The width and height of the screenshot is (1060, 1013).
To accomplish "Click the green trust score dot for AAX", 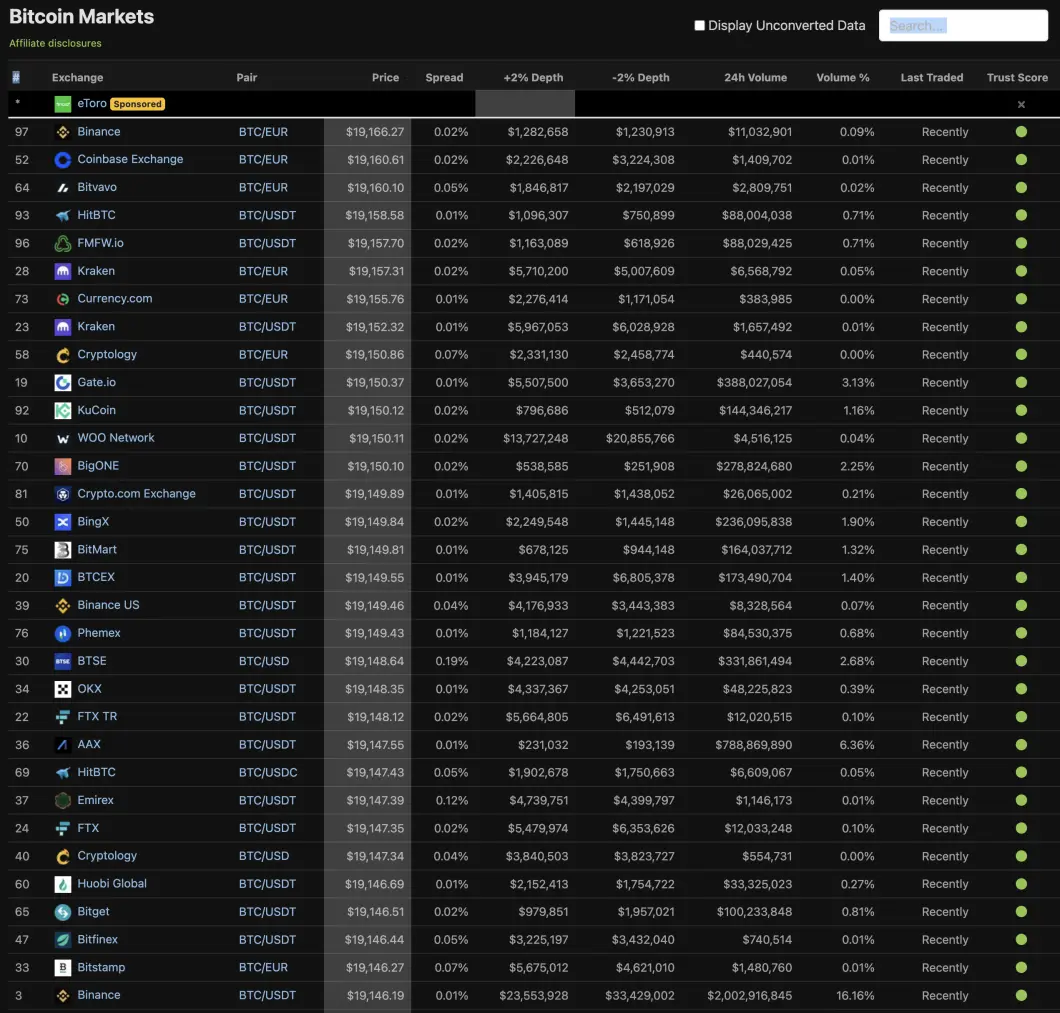I will pyautogui.click(x=1021, y=745).
